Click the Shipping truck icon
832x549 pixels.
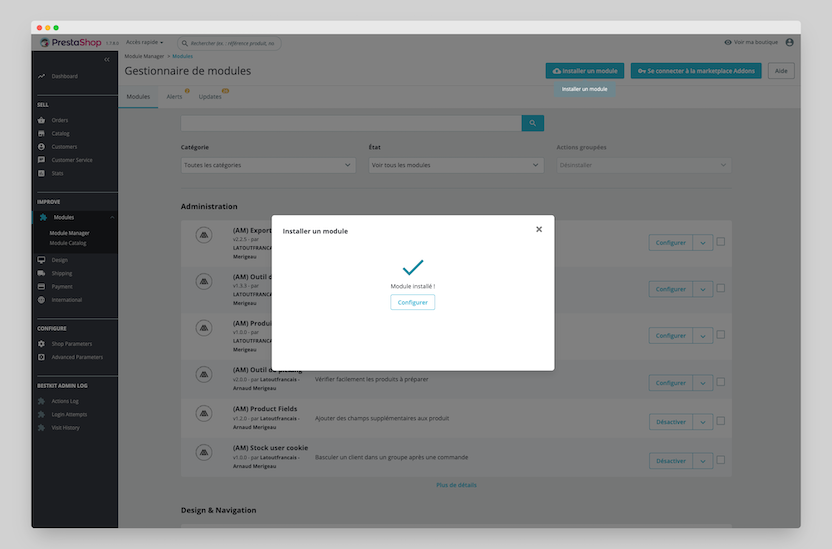[41, 273]
